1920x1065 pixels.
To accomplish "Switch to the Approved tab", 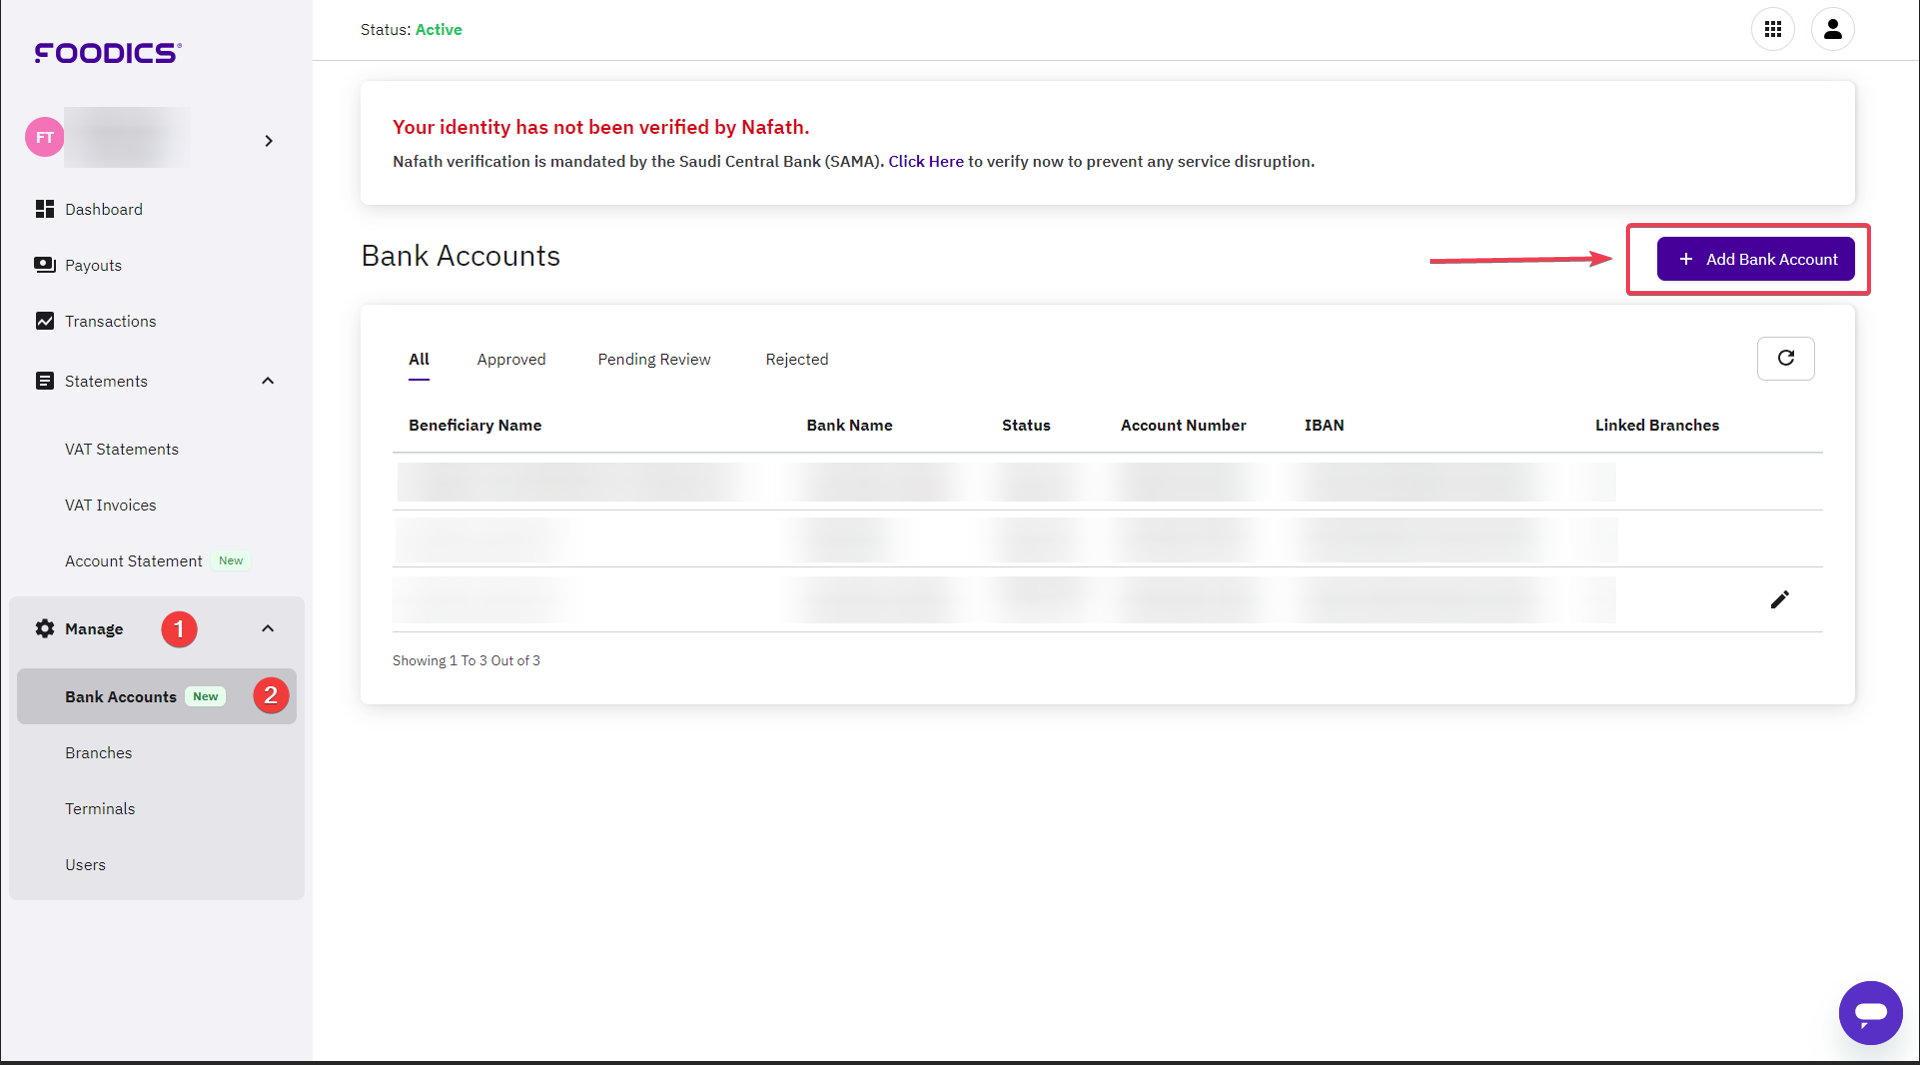I will pyautogui.click(x=511, y=359).
